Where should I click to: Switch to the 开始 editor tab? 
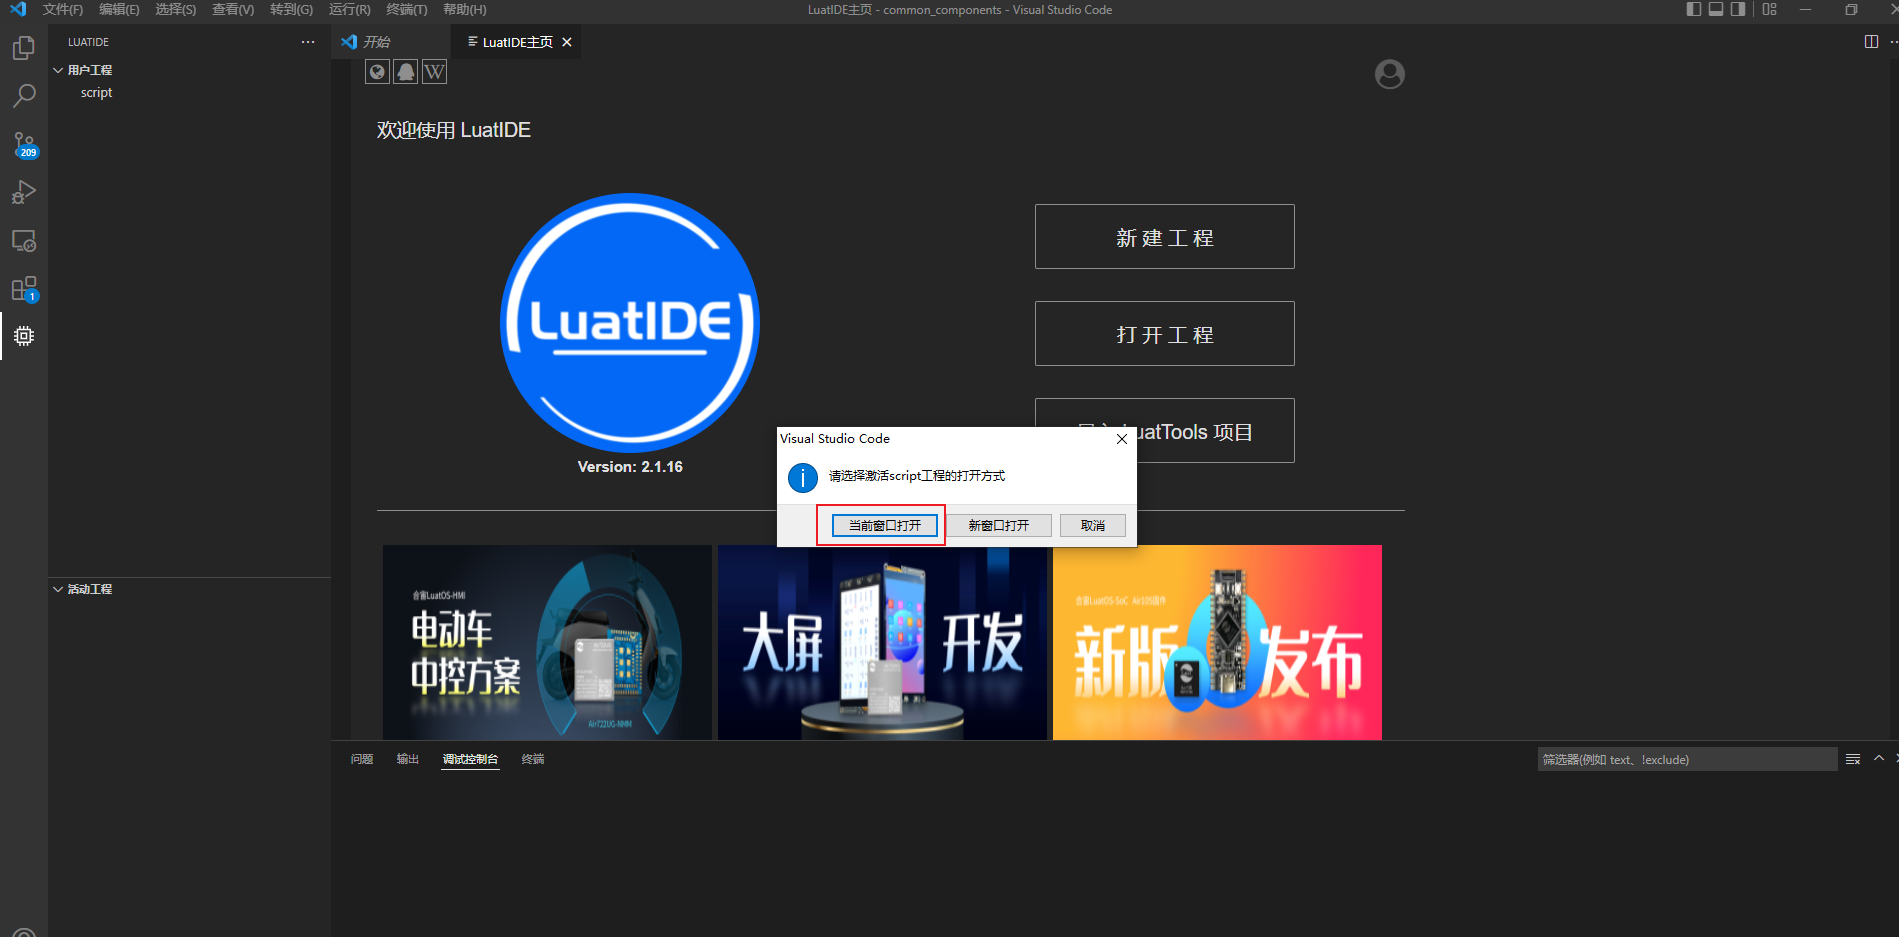[390, 42]
